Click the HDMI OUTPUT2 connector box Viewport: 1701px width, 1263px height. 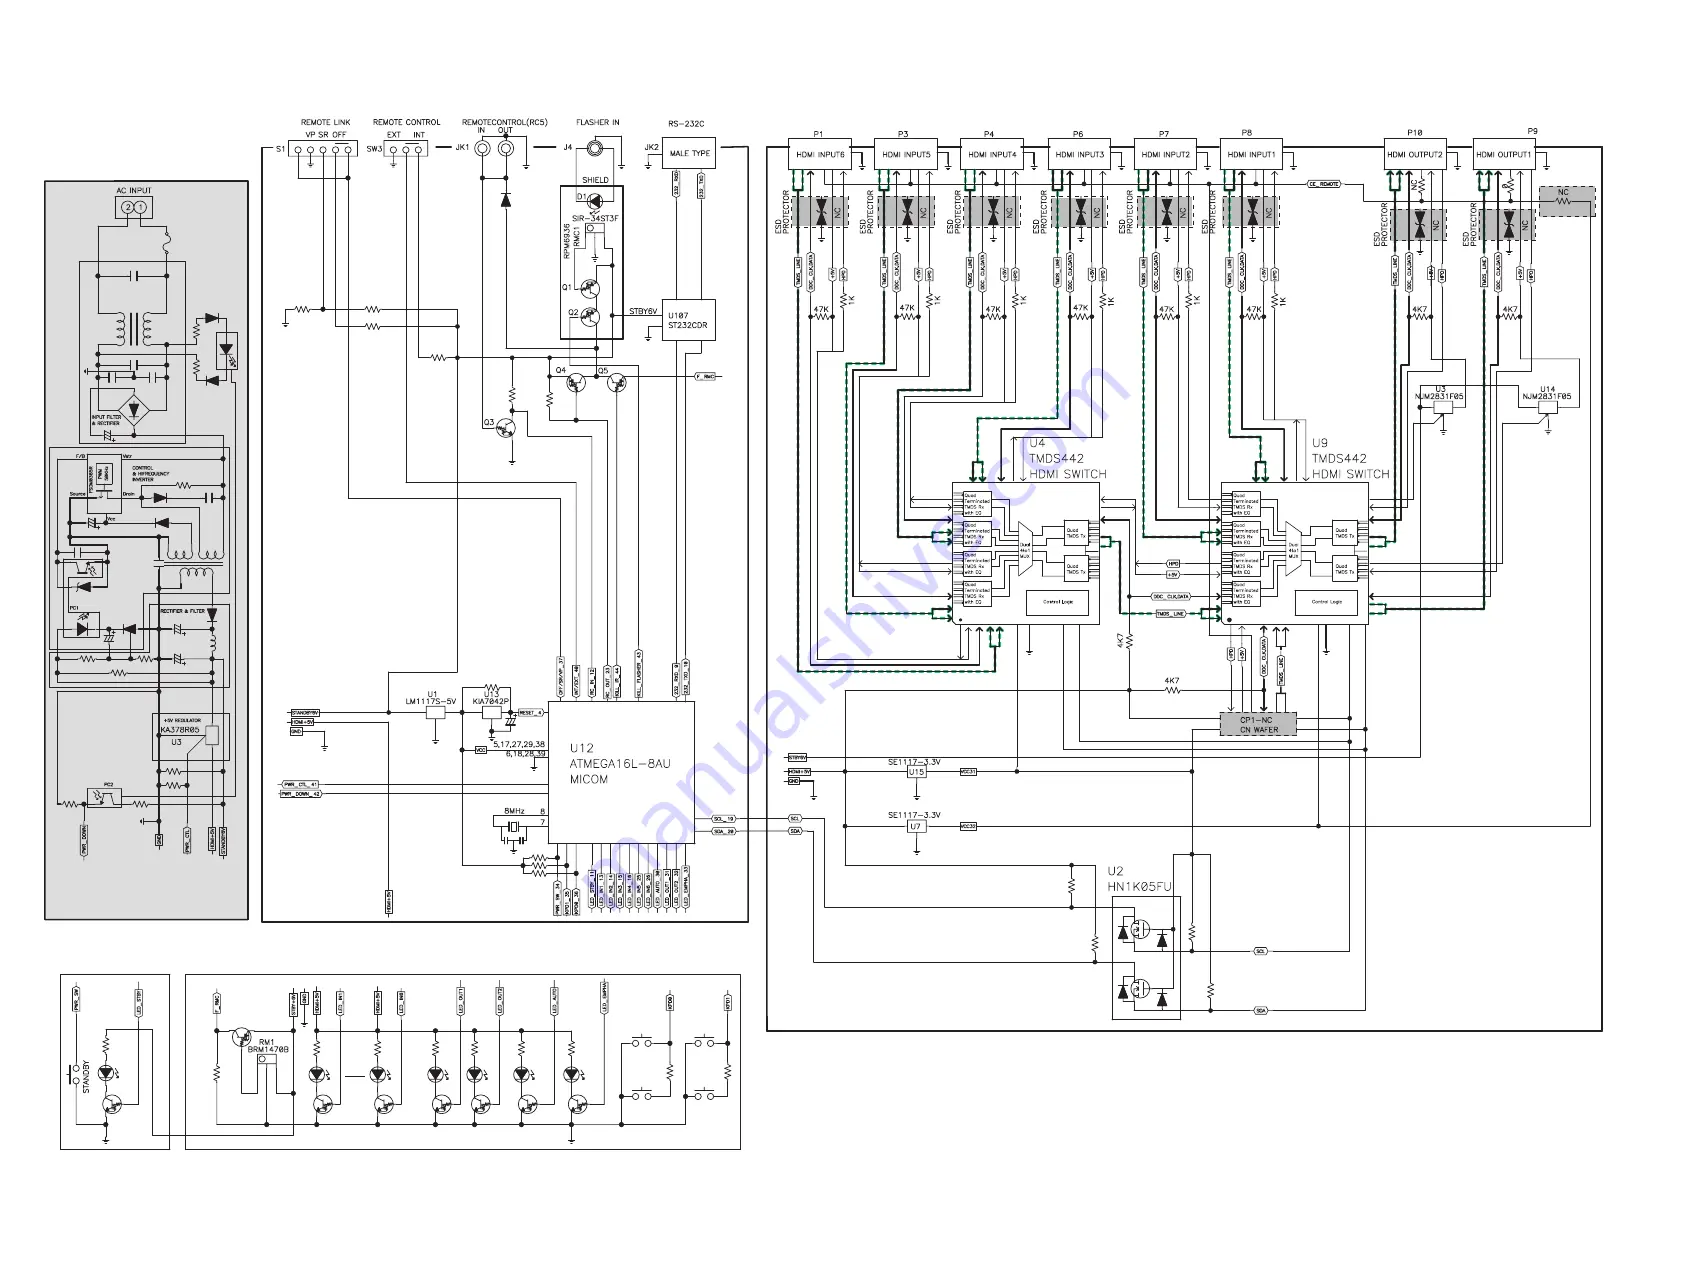pos(1415,154)
